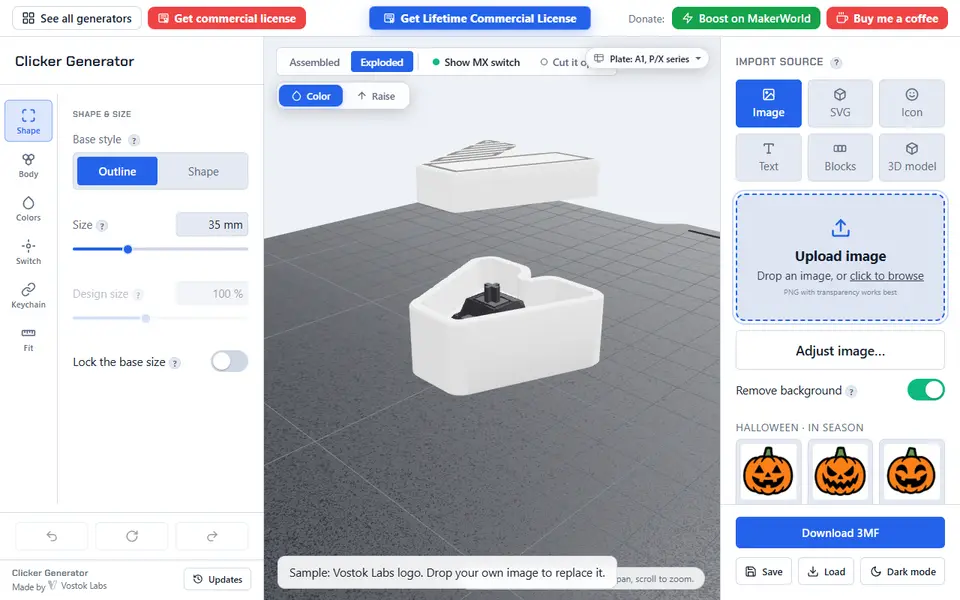Click the help icon beside Remove background
This screenshot has width=960, height=600.
851,391
